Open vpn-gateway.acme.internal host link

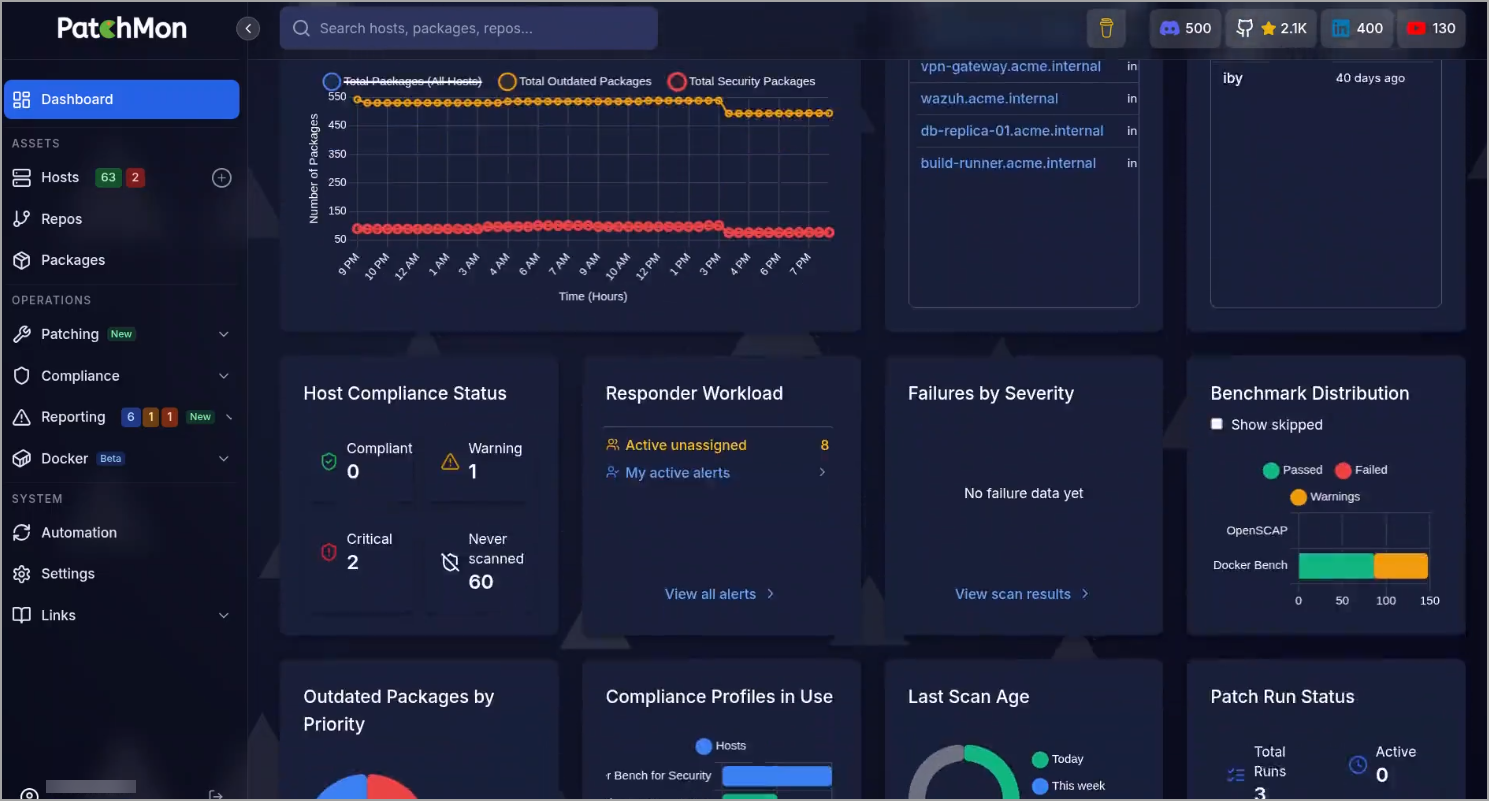pos(1010,66)
